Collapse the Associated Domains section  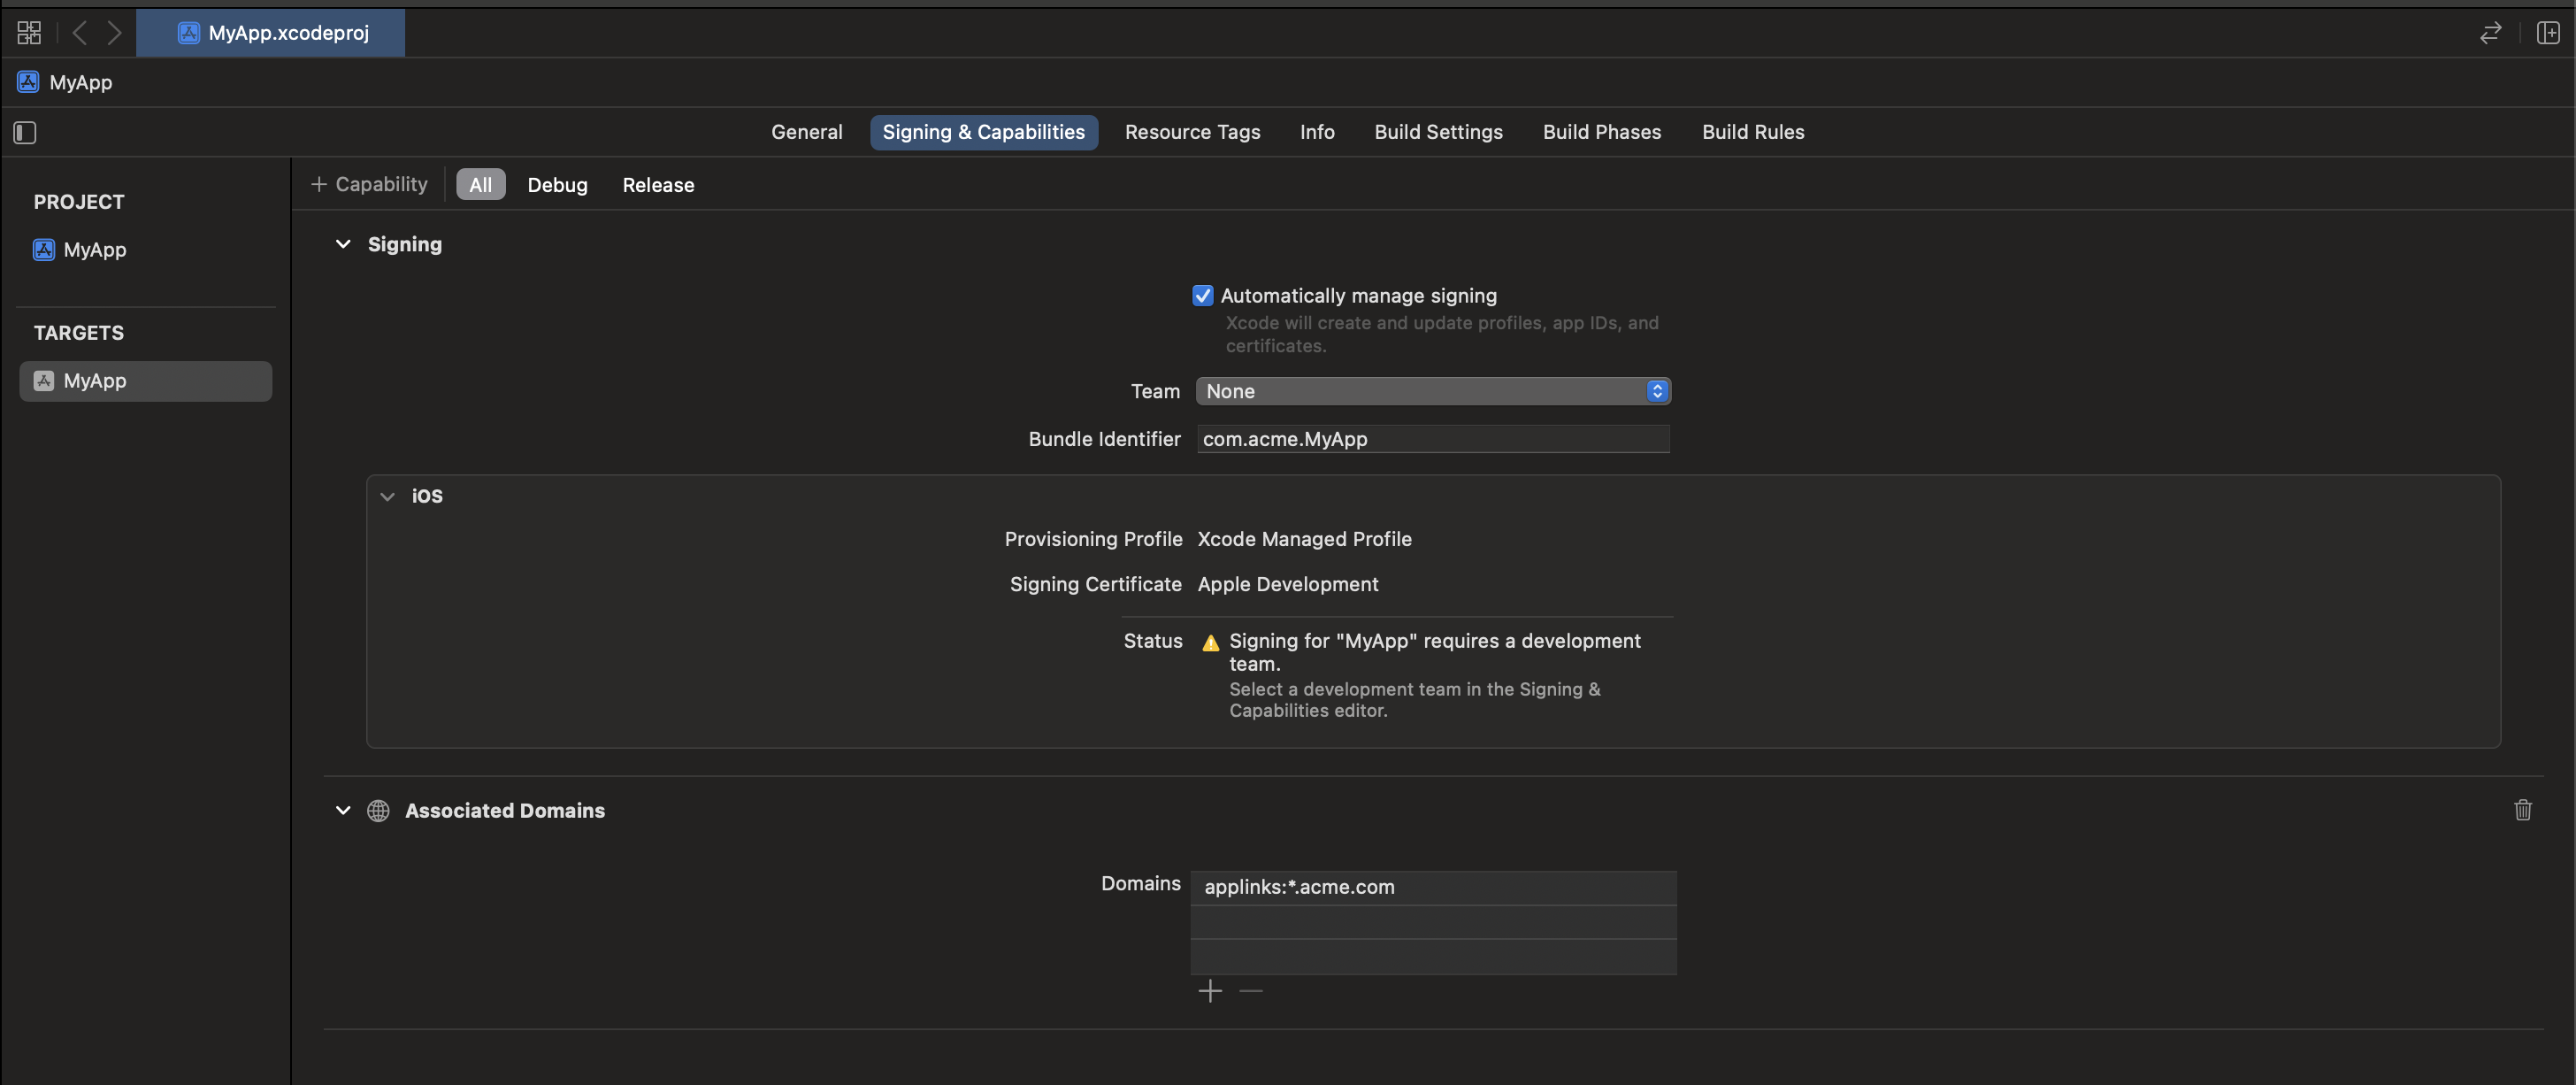point(343,810)
